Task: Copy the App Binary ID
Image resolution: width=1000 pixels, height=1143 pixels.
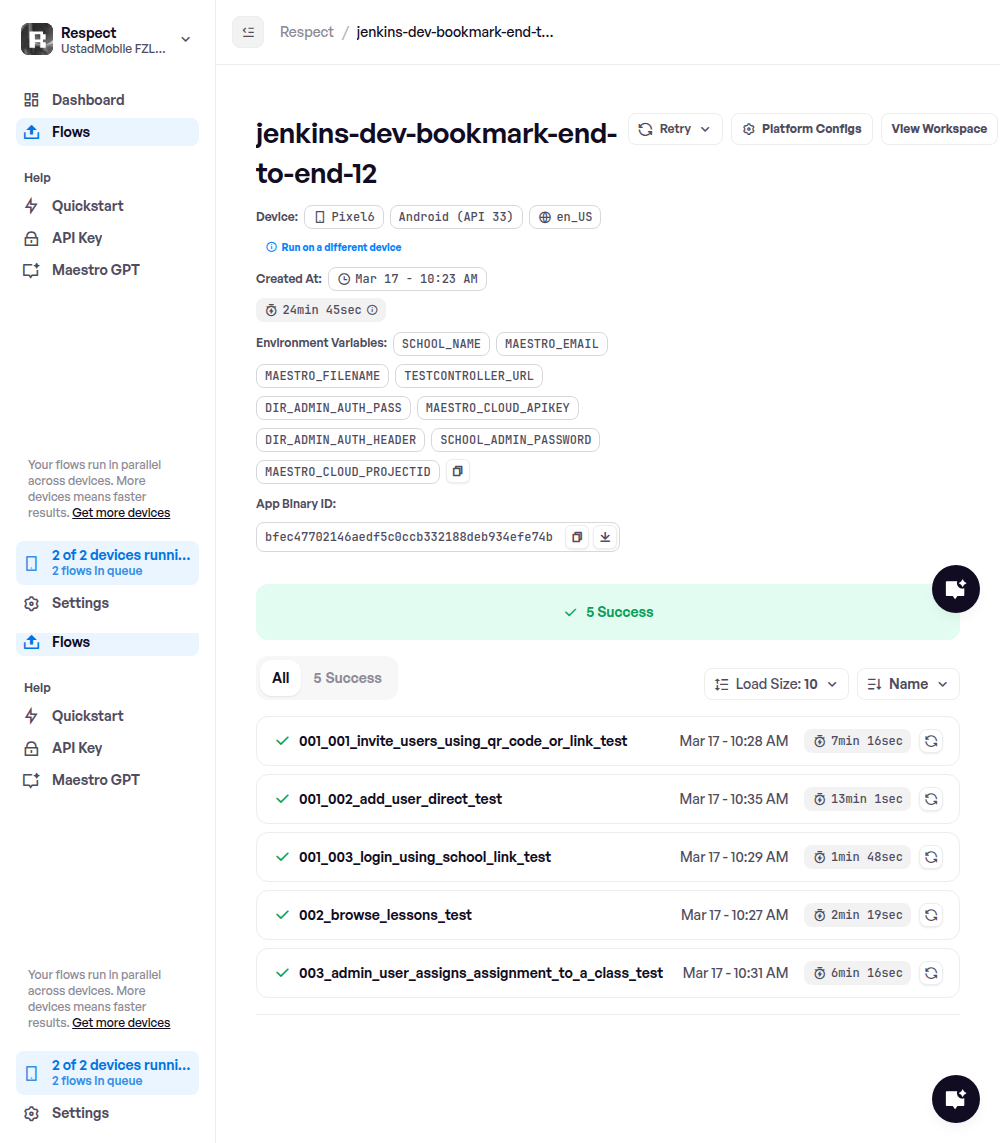Action: coord(577,537)
